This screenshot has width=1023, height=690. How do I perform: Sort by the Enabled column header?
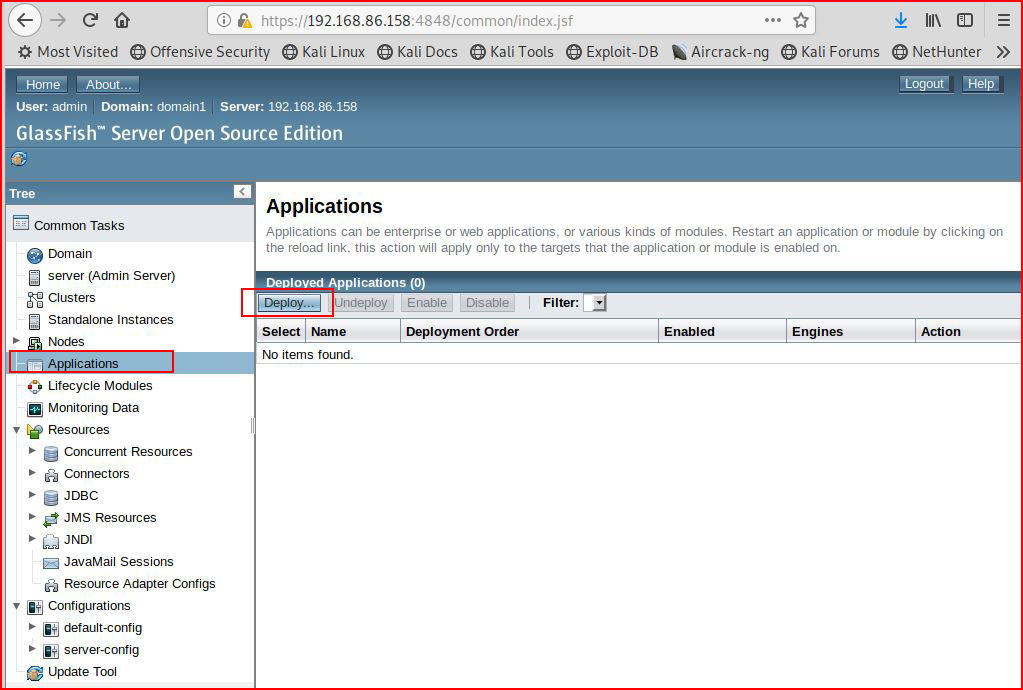[x=723, y=331]
